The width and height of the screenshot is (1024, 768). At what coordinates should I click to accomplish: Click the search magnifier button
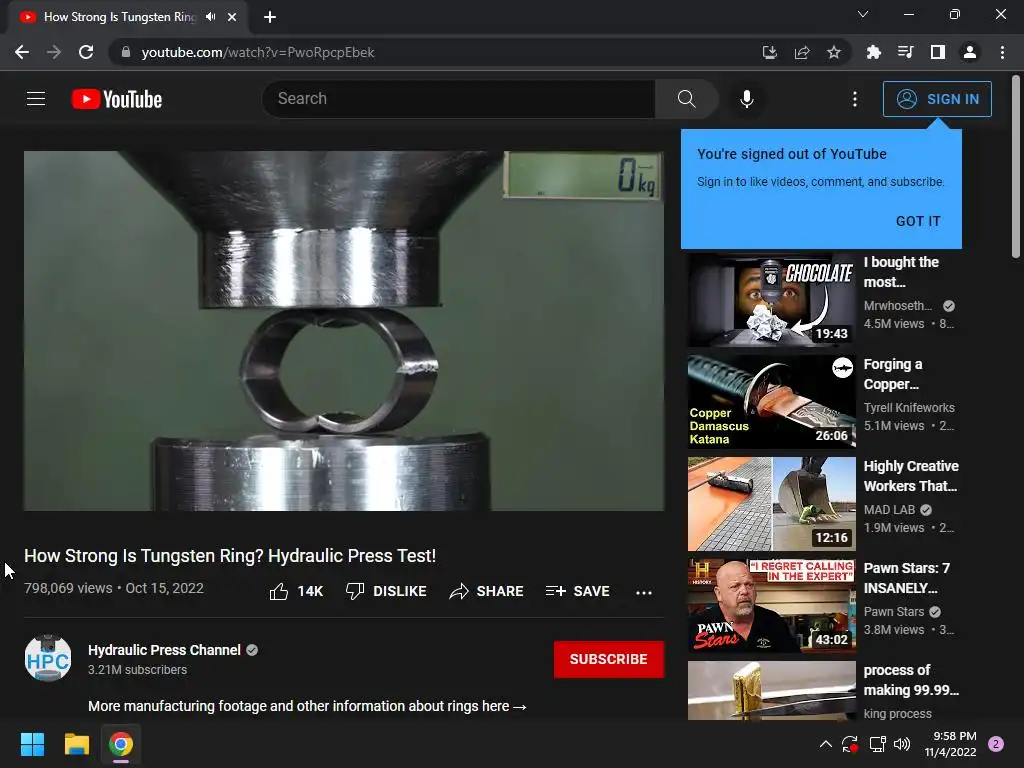(x=686, y=99)
